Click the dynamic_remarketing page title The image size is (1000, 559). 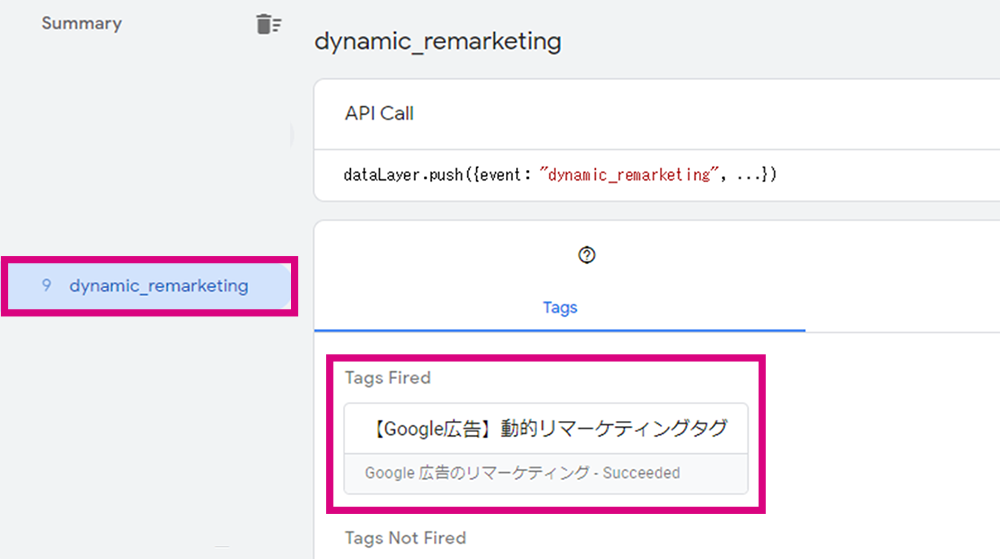tap(438, 41)
